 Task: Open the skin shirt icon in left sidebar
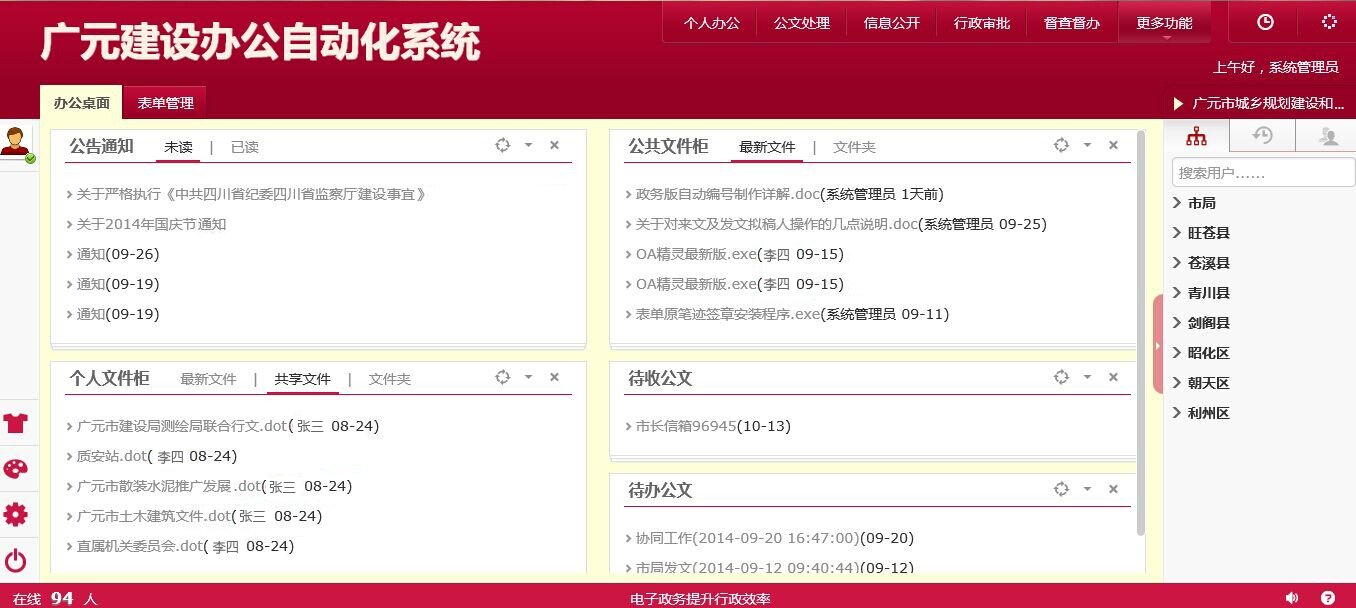pos(16,422)
